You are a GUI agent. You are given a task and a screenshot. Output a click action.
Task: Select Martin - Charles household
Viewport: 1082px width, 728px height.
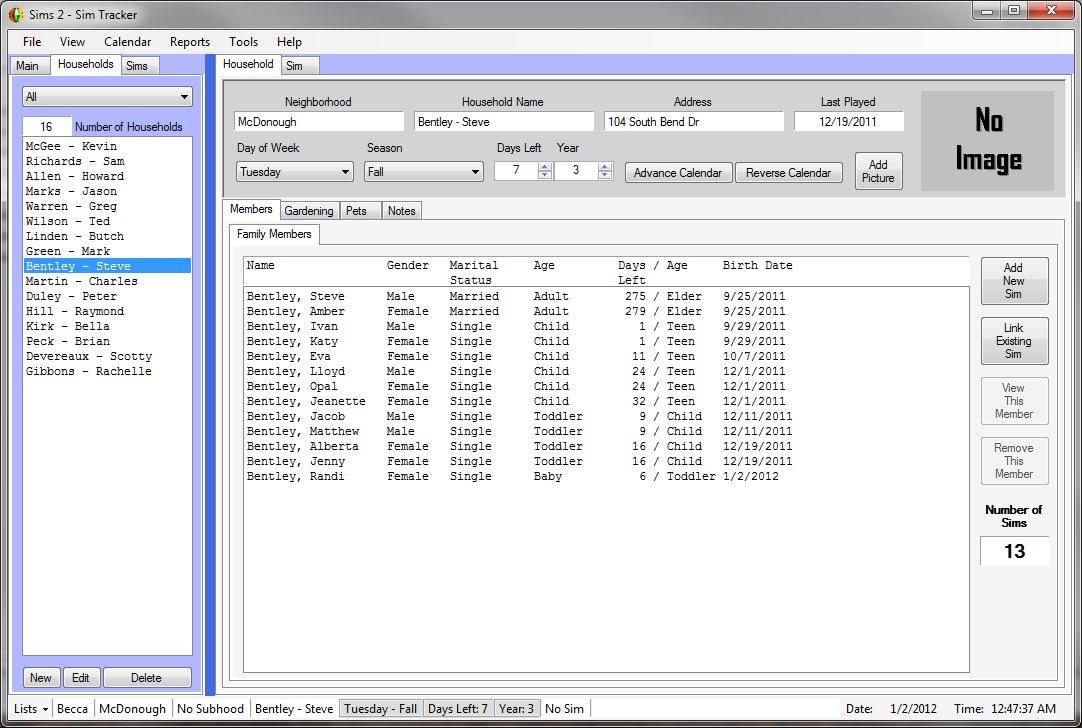coord(107,282)
